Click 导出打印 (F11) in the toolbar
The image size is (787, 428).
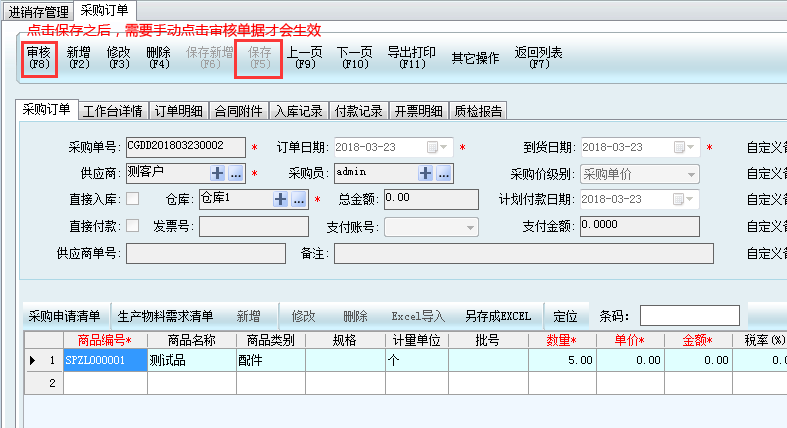click(411, 57)
